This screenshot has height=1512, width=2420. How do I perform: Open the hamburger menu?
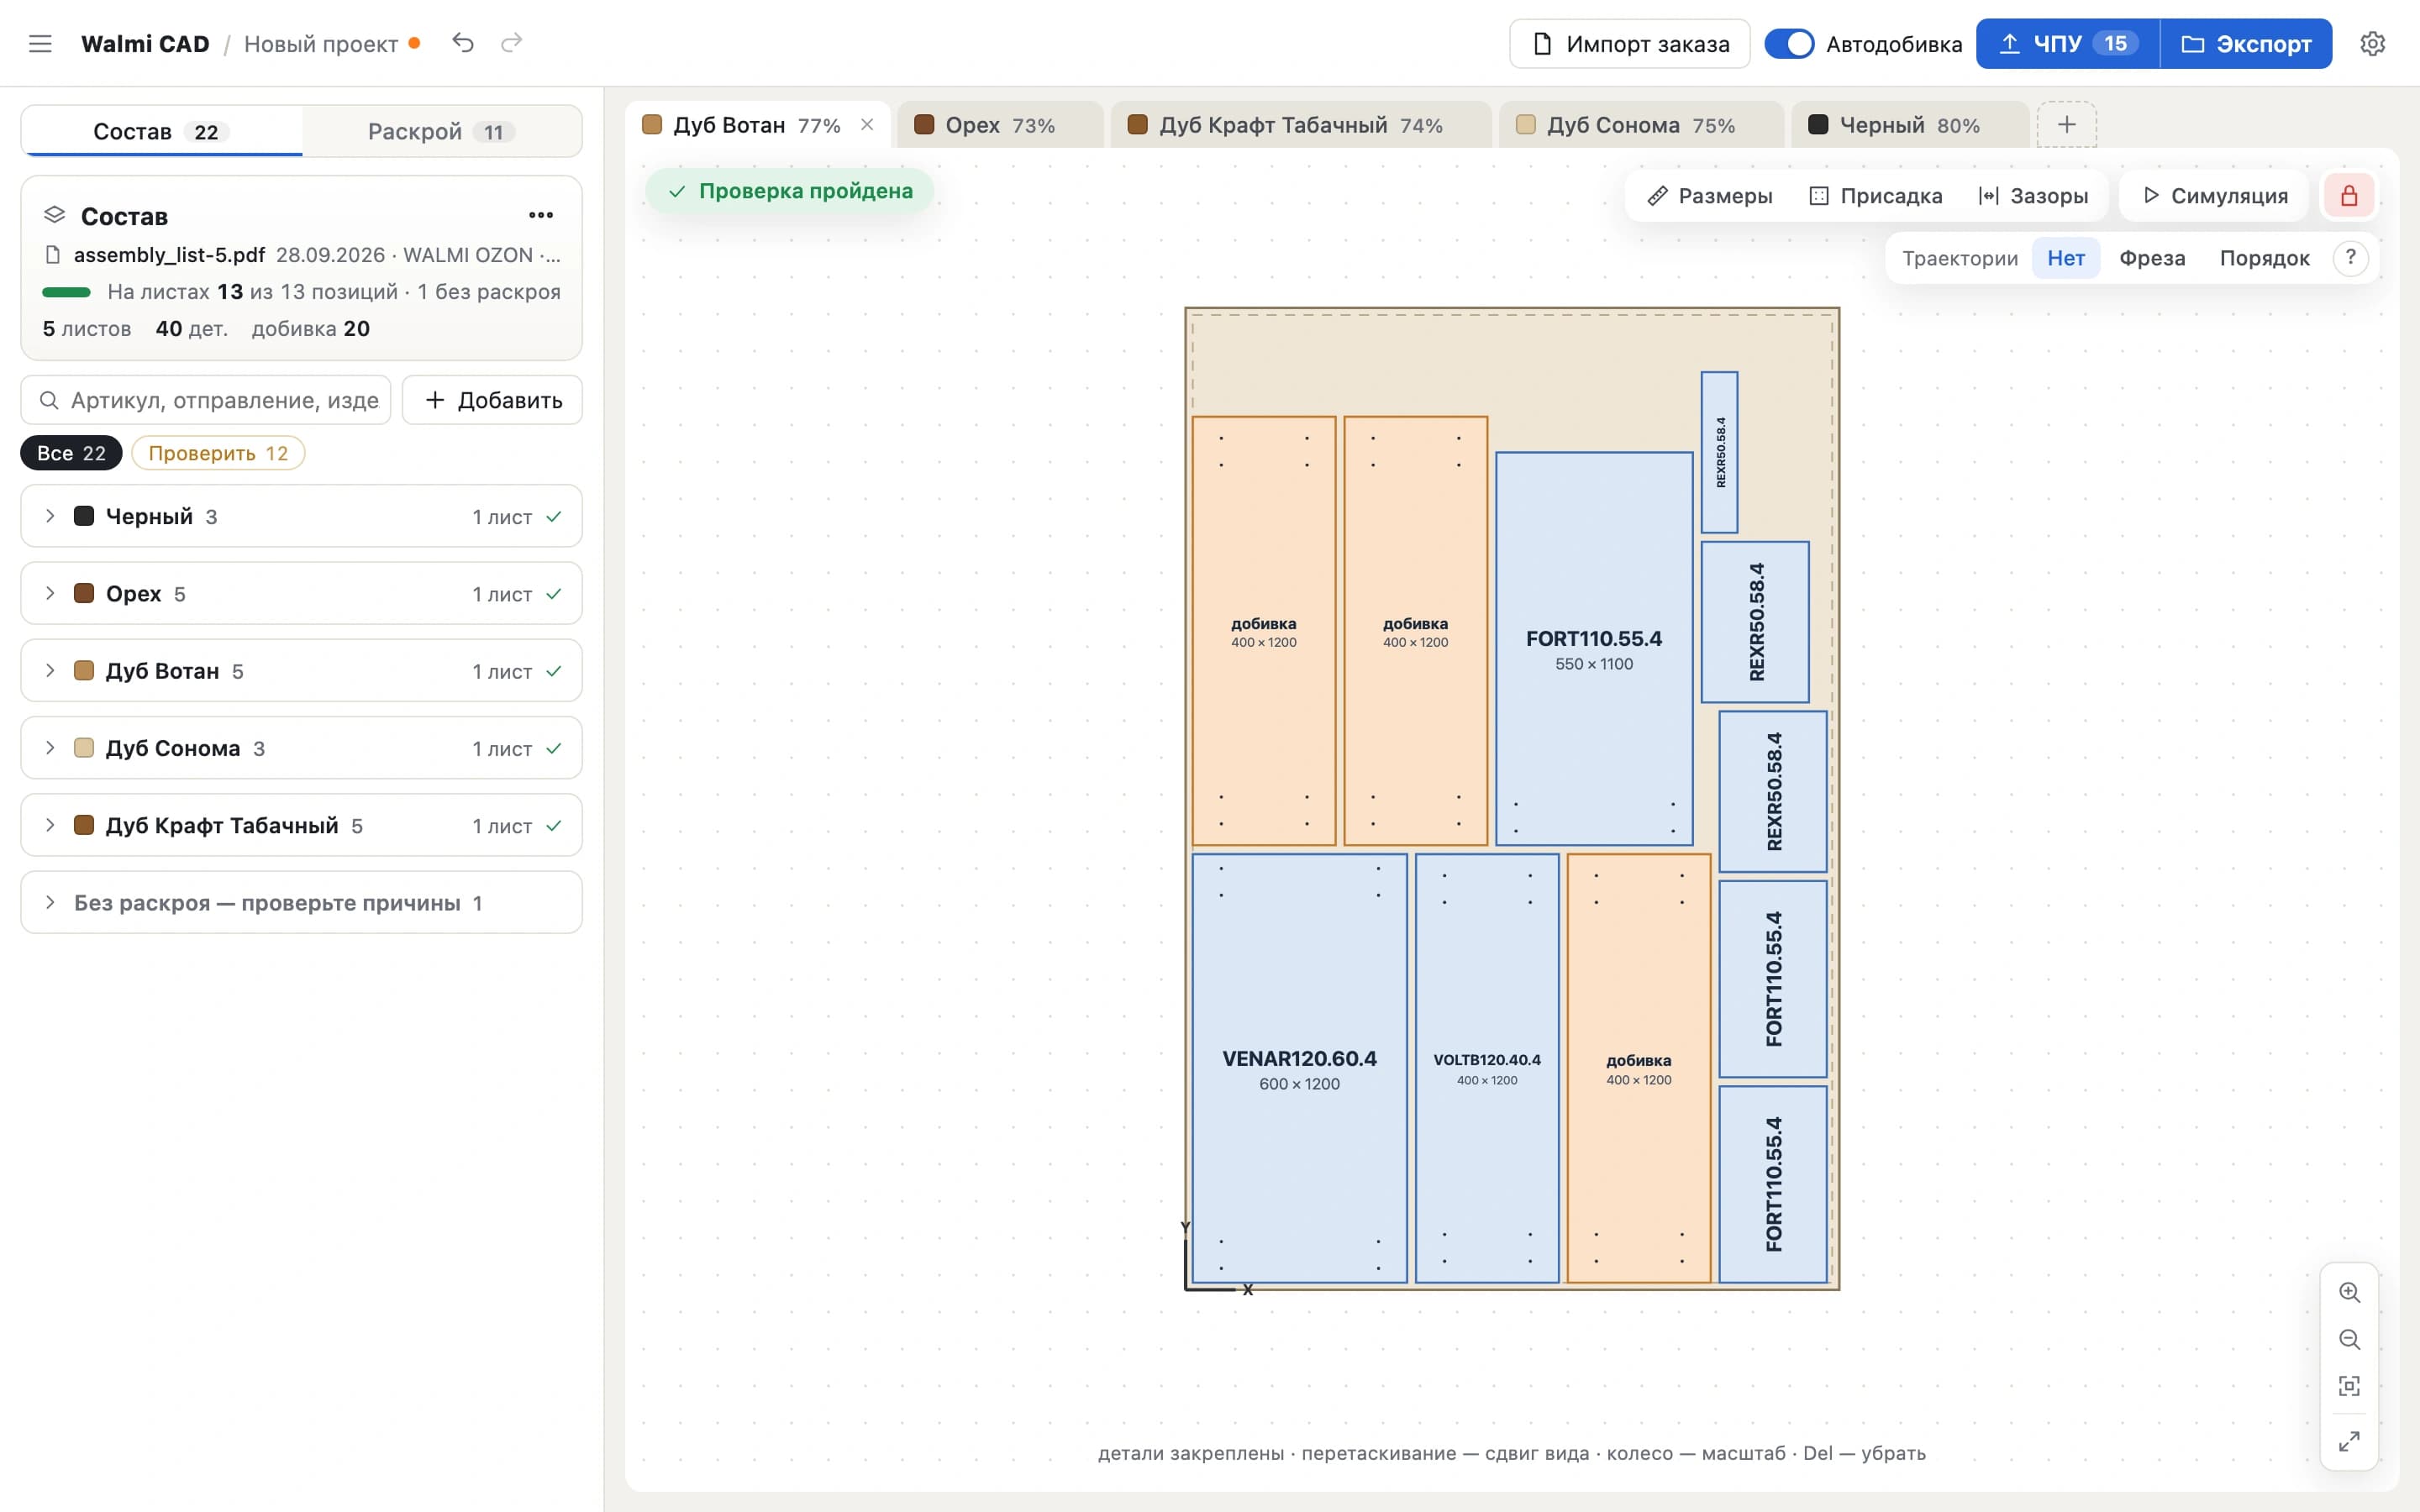[40, 44]
